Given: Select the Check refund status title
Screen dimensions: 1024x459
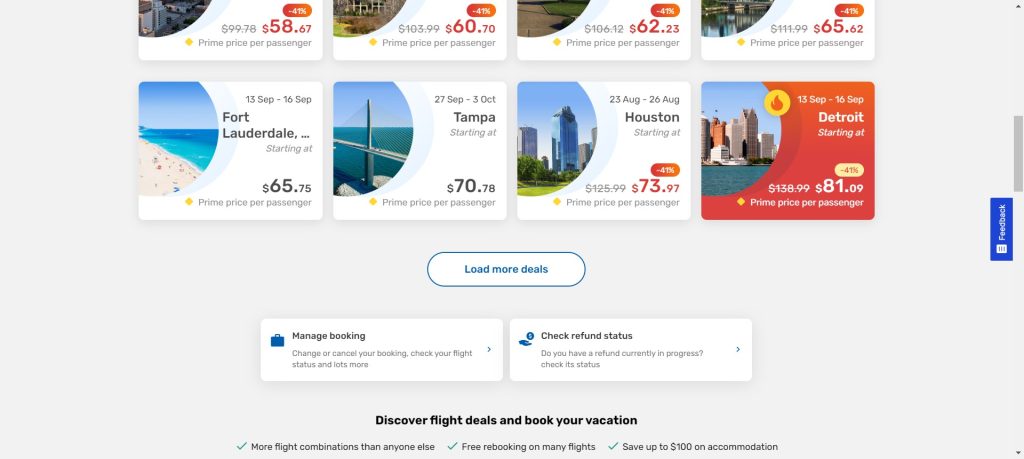Looking at the screenshot, I should pos(586,336).
